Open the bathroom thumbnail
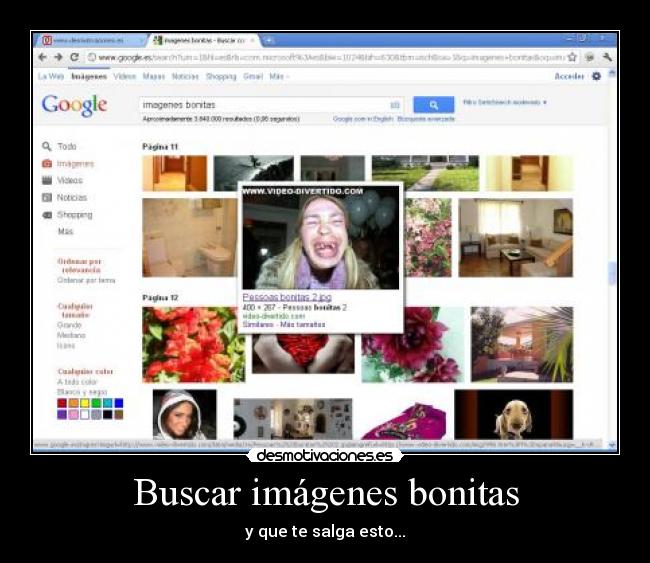The image size is (650, 563). click(190, 238)
